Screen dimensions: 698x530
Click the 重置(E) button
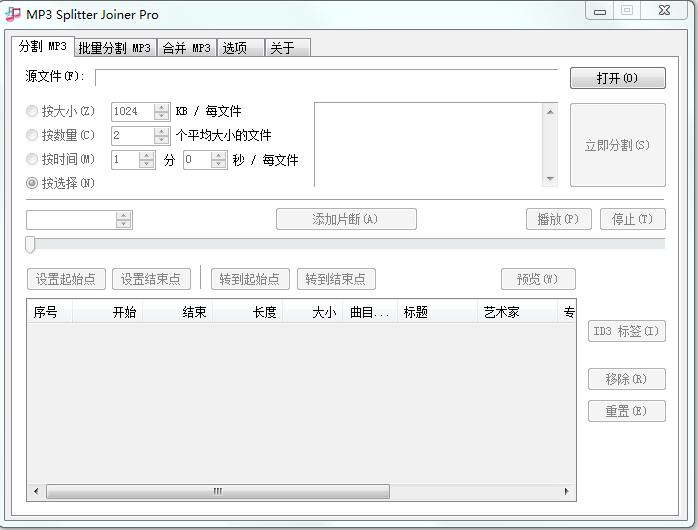pos(626,411)
